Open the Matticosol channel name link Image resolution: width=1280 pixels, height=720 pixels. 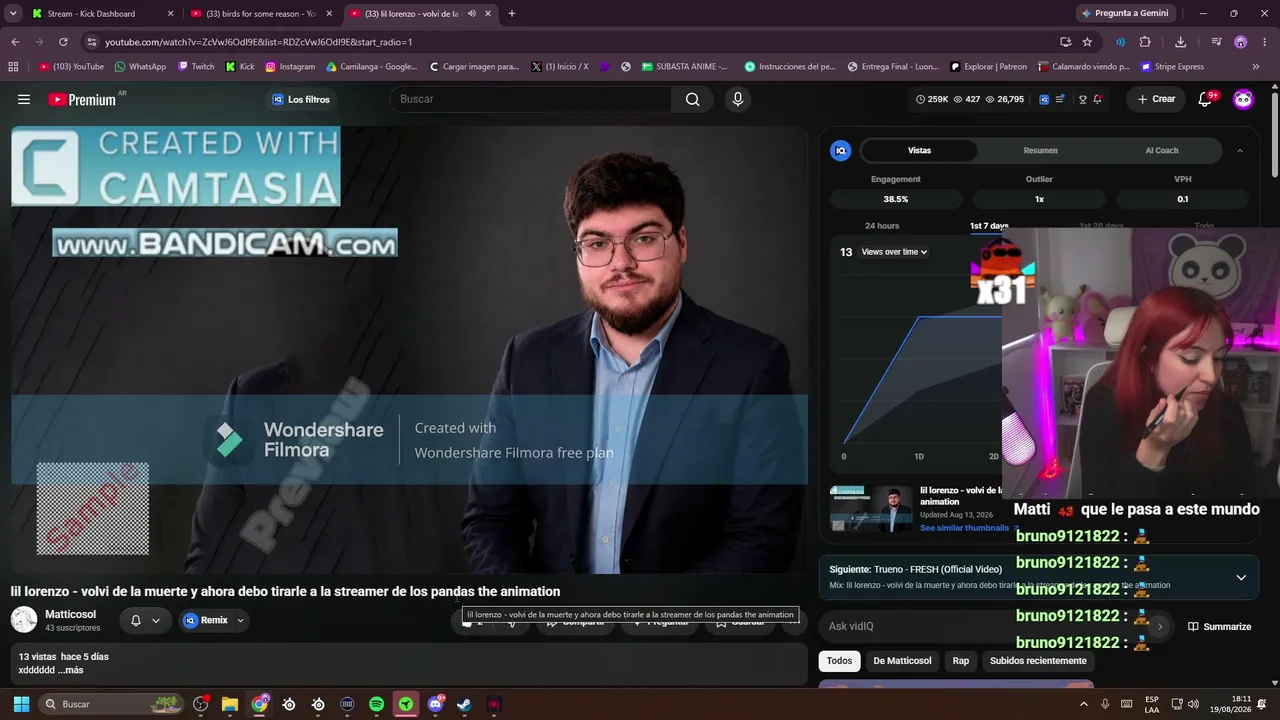pyautogui.click(x=70, y=614)
